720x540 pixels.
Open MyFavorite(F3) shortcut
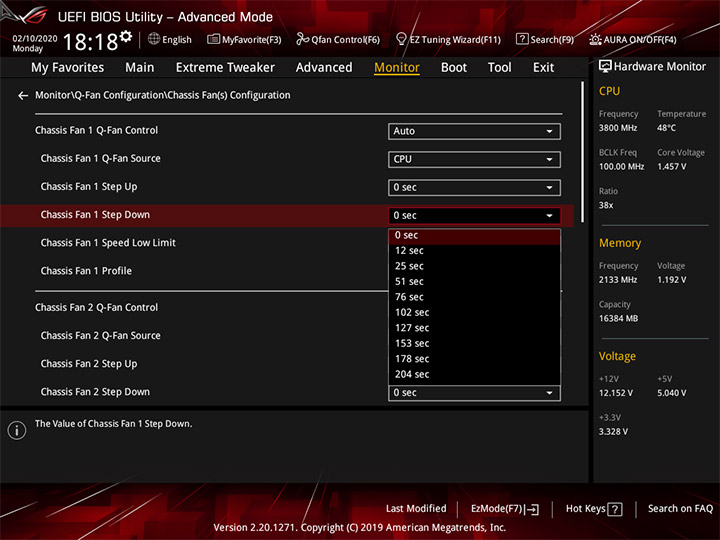(x=244, y=39)
